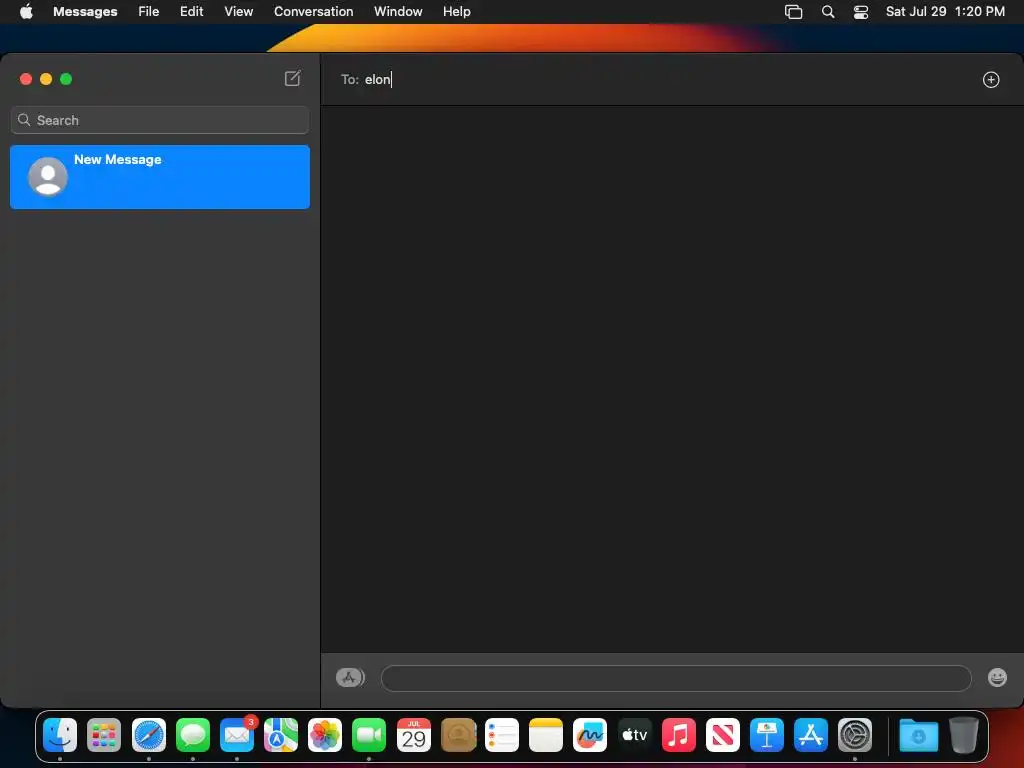Open the Downloads folder in dock
The height and width of the screenshot is (768, 1024).
[918, 735]
